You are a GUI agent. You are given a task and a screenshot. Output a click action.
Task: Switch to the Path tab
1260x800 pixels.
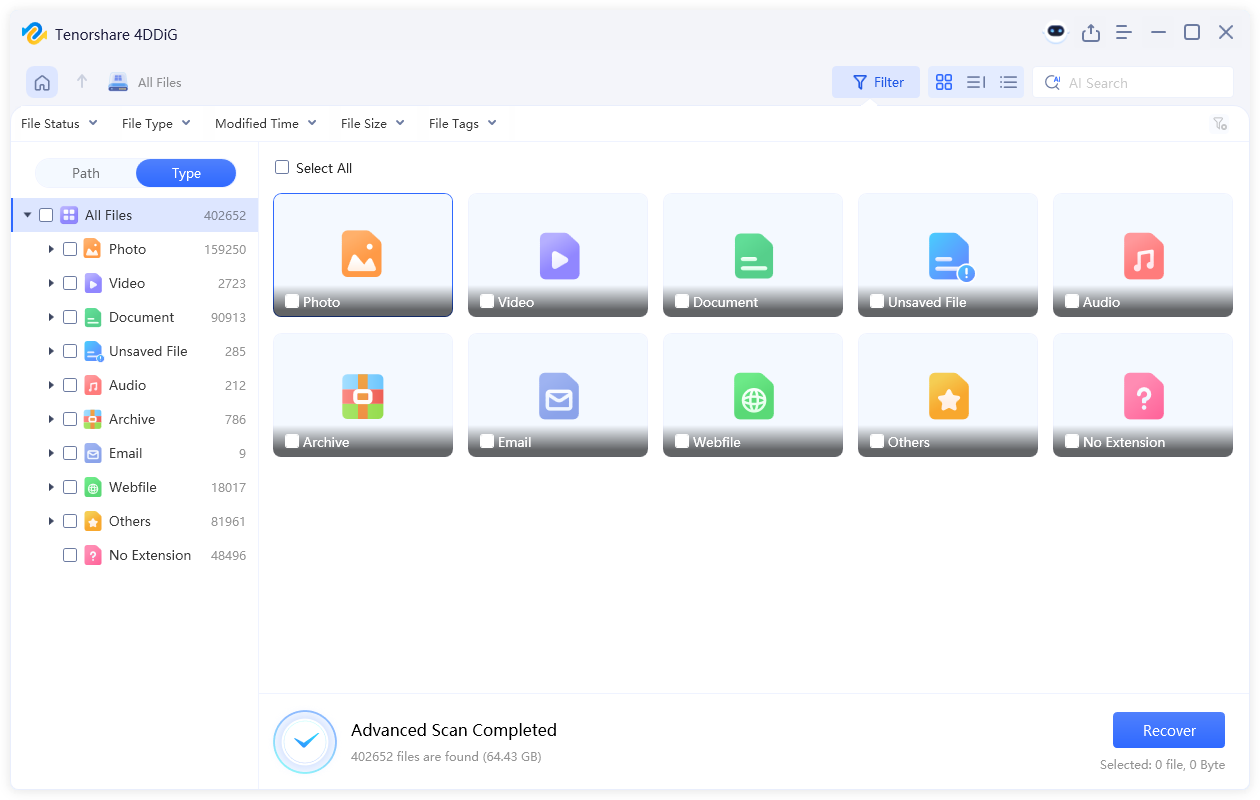point(85,173)
